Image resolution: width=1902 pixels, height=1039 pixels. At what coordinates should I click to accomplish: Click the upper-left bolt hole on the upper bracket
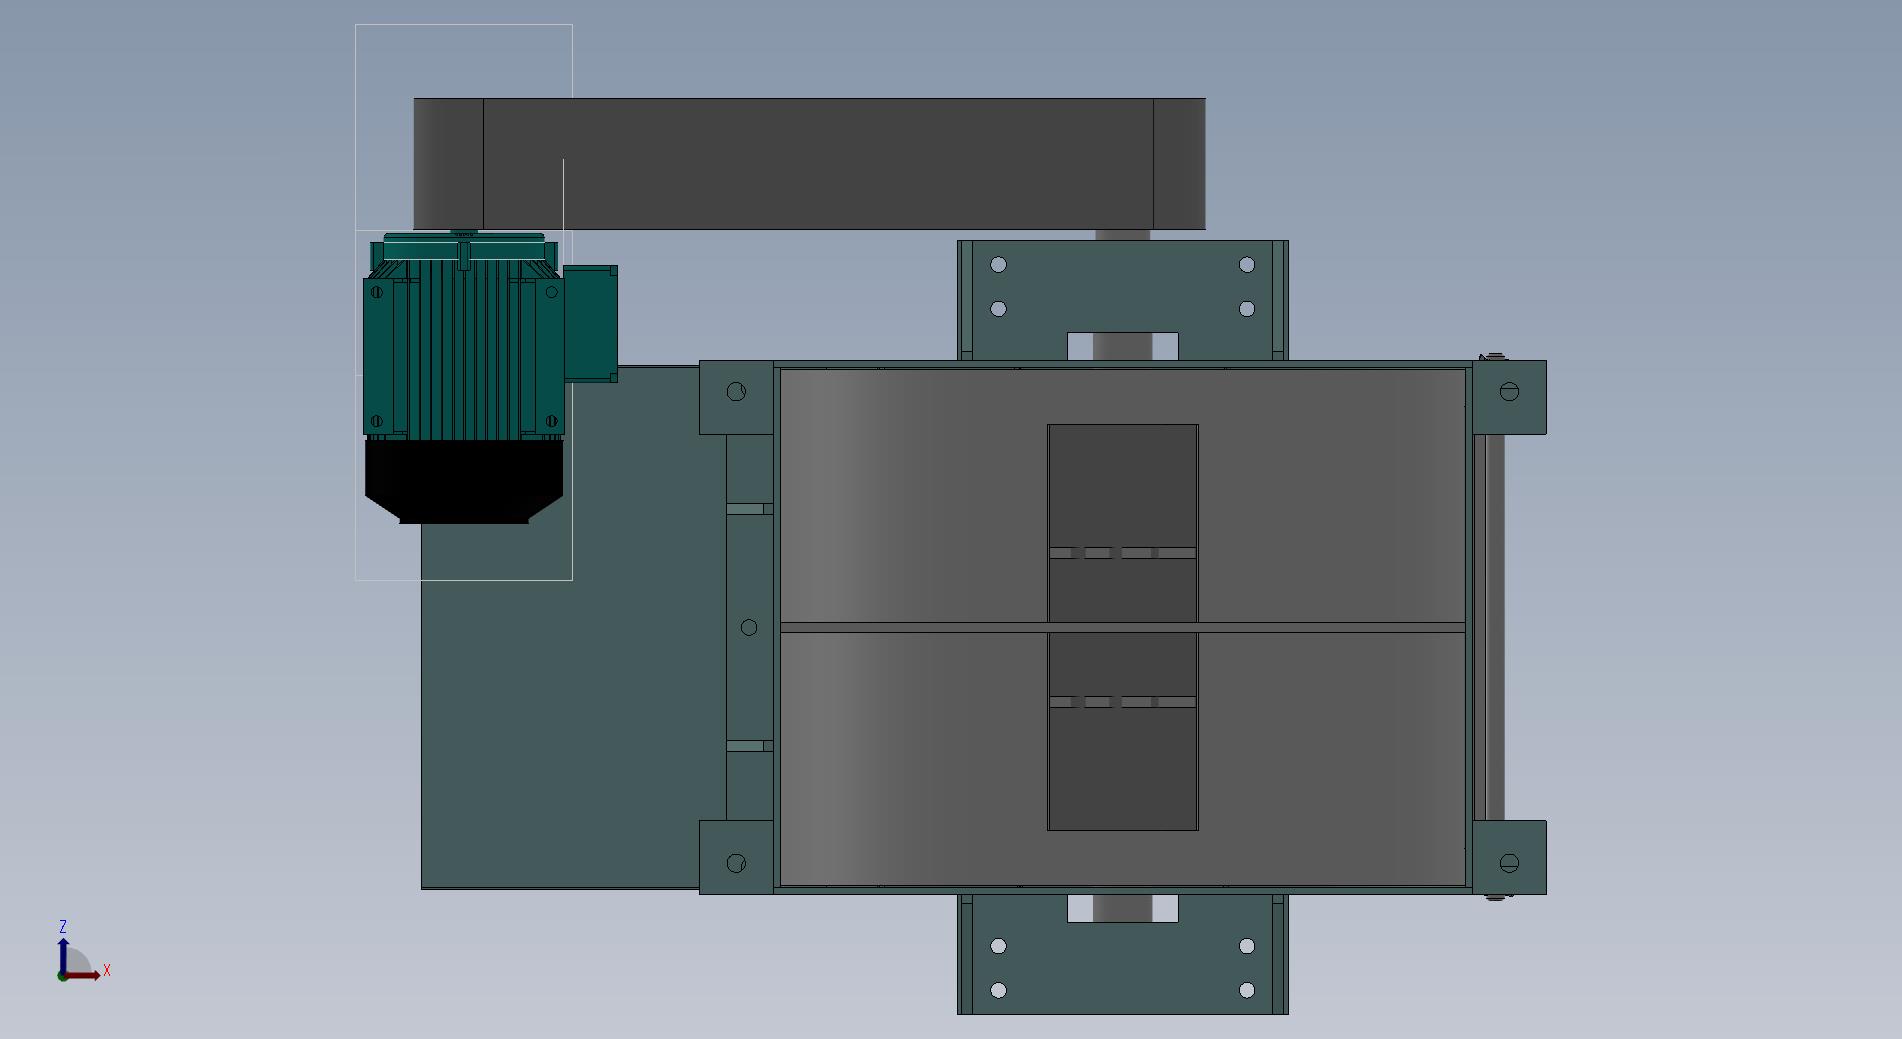tap(998, 265)
